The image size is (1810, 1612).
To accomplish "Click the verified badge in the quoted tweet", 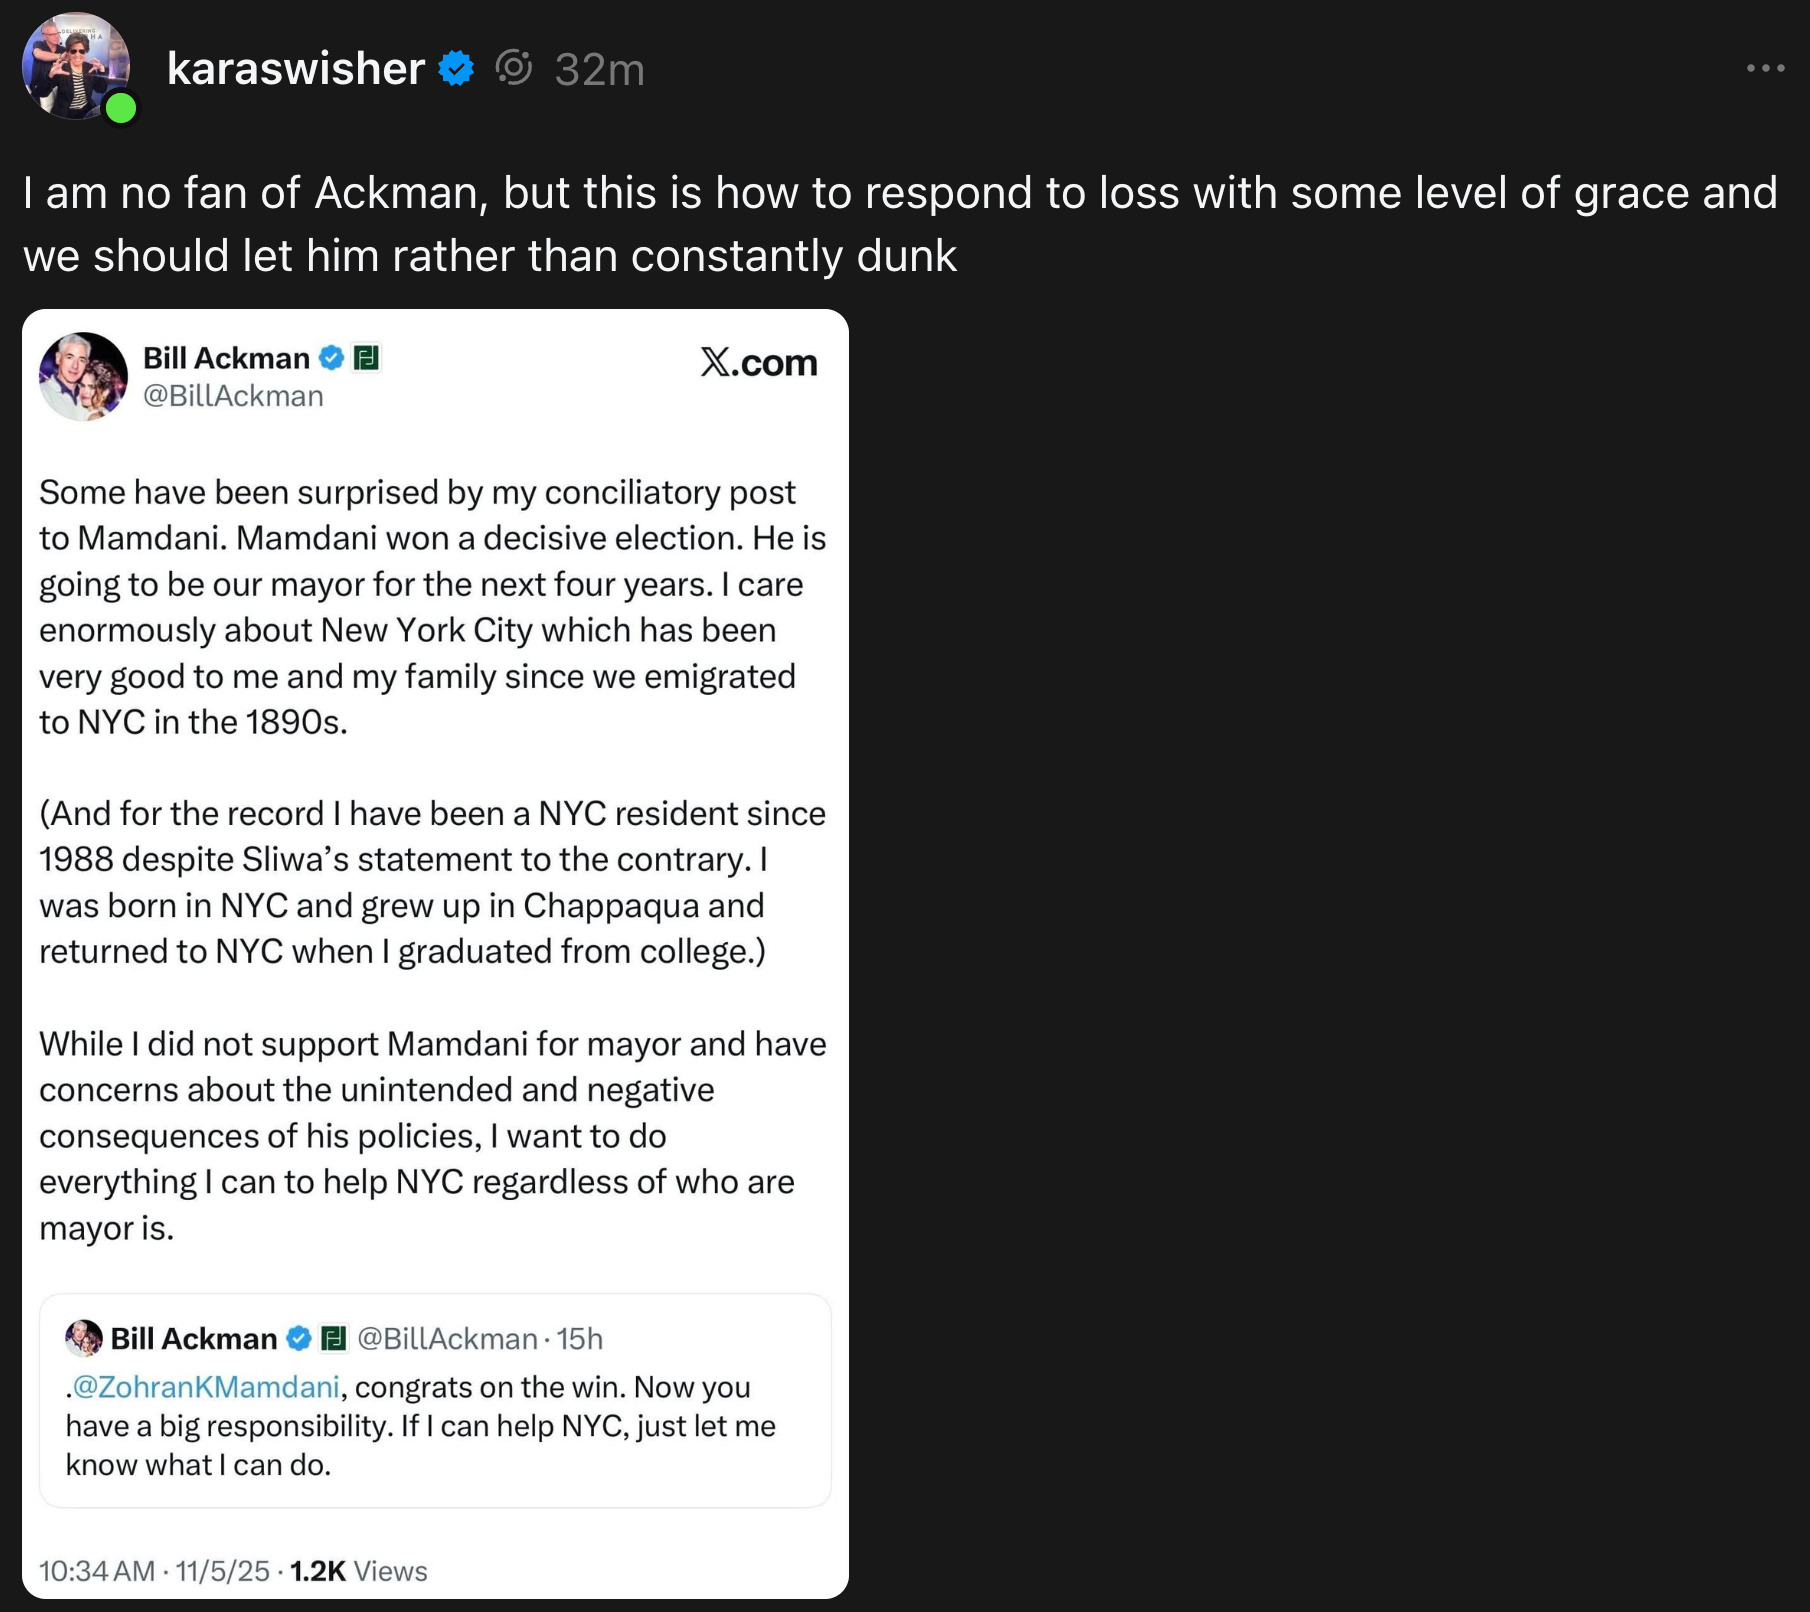I will point(299,1338).
